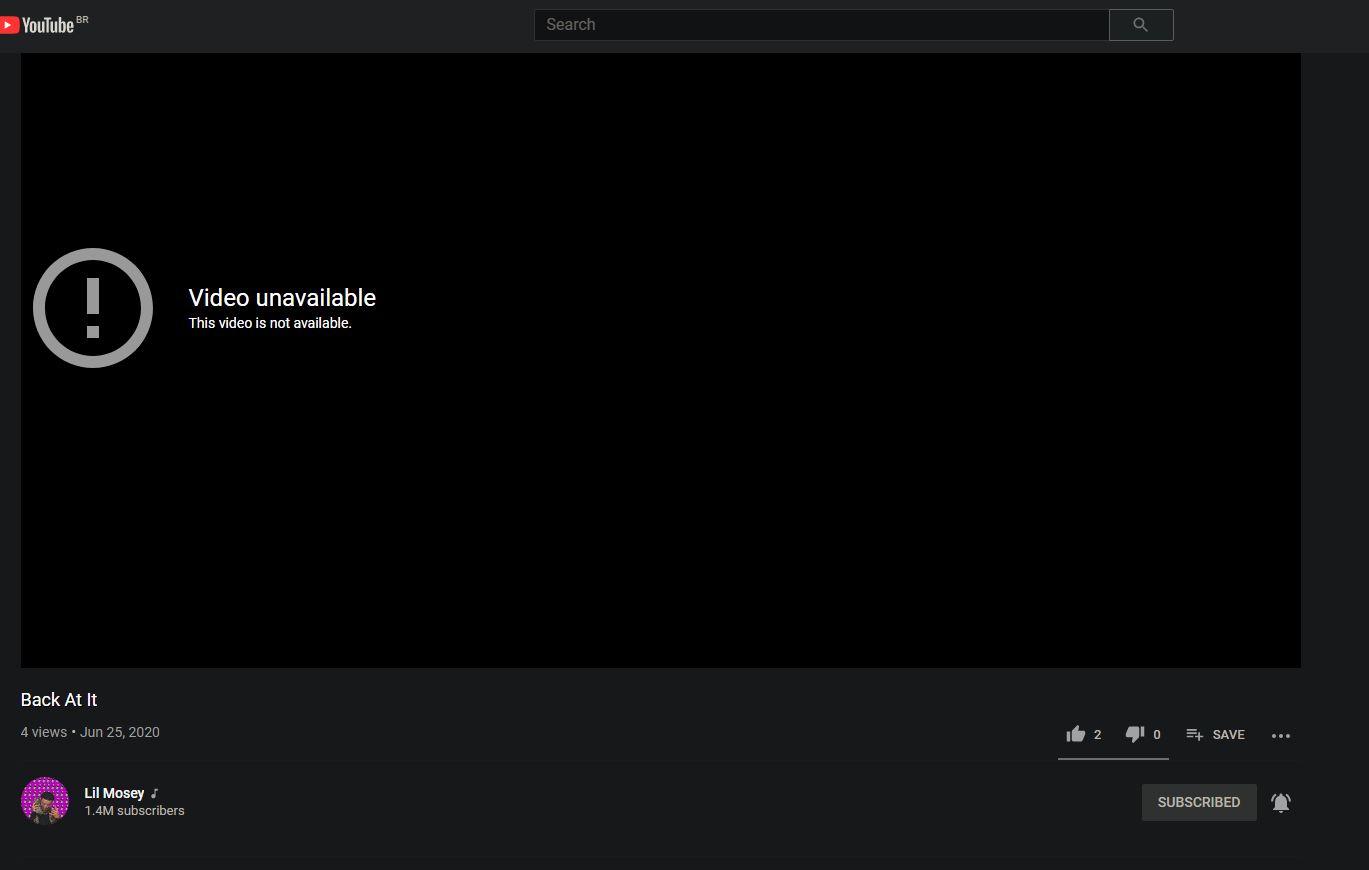Open the Lil Mosey channel name link

114,793
